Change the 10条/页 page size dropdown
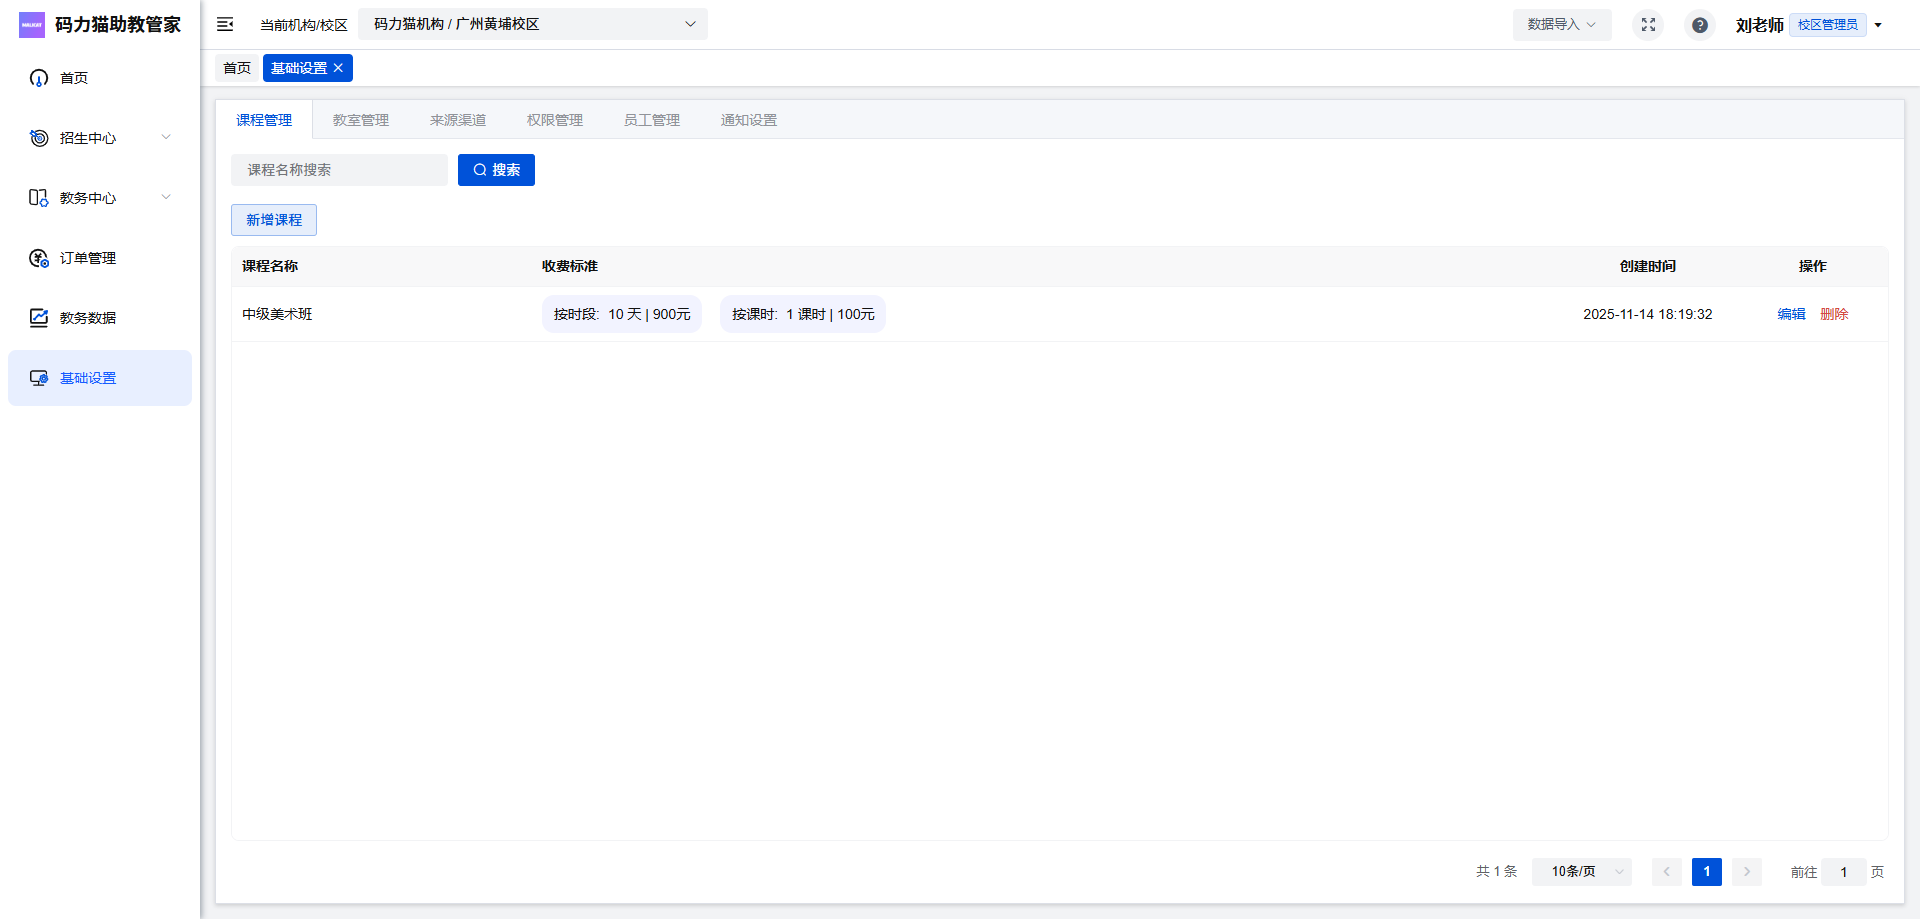Image resolution: width=1920 pixels, height=919 pixels. [1581, 872]
